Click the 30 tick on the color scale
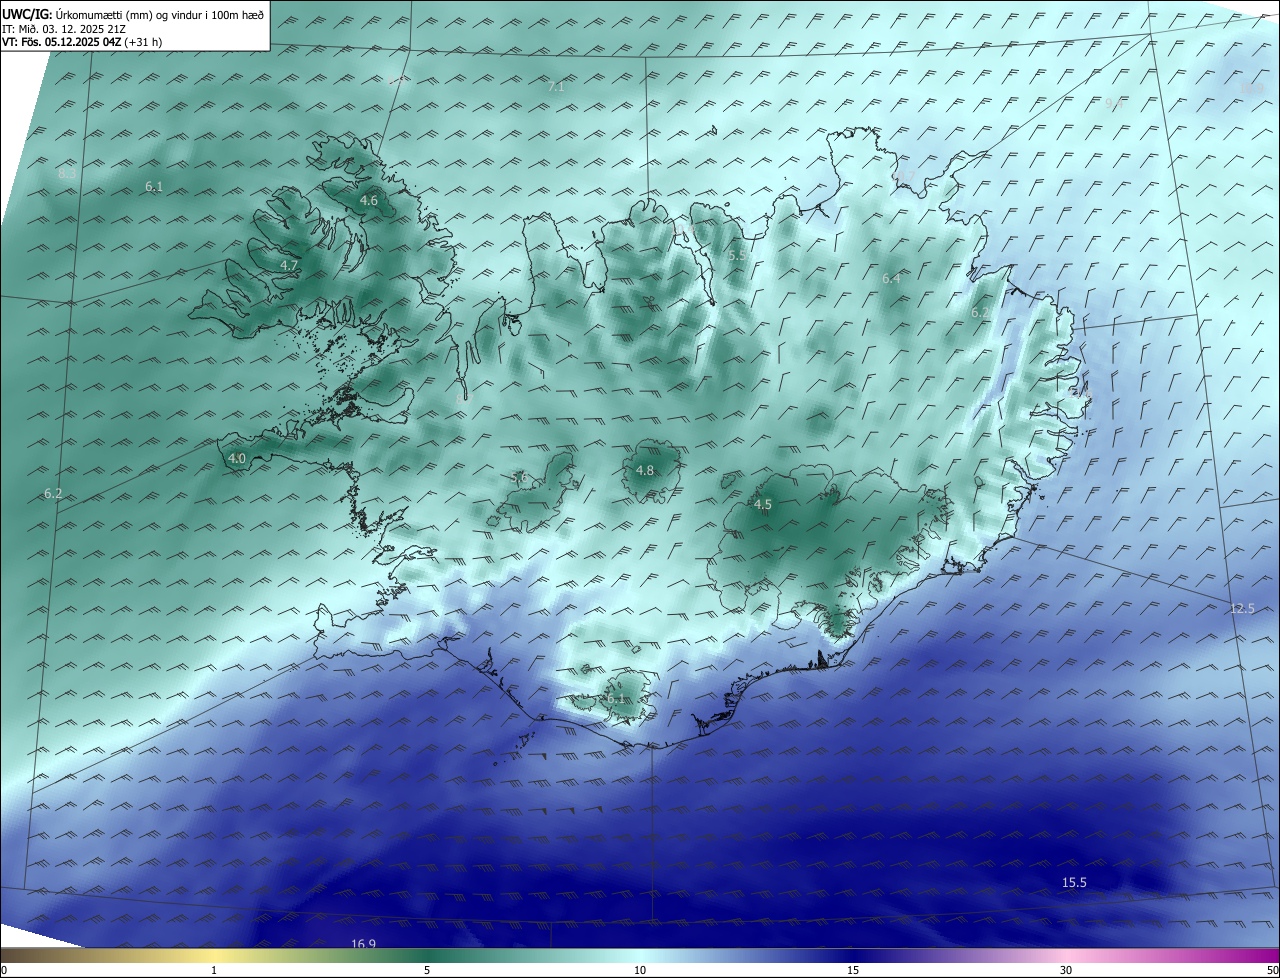The width and height of the screenshot is (1280, 978). coord(1066,971)
